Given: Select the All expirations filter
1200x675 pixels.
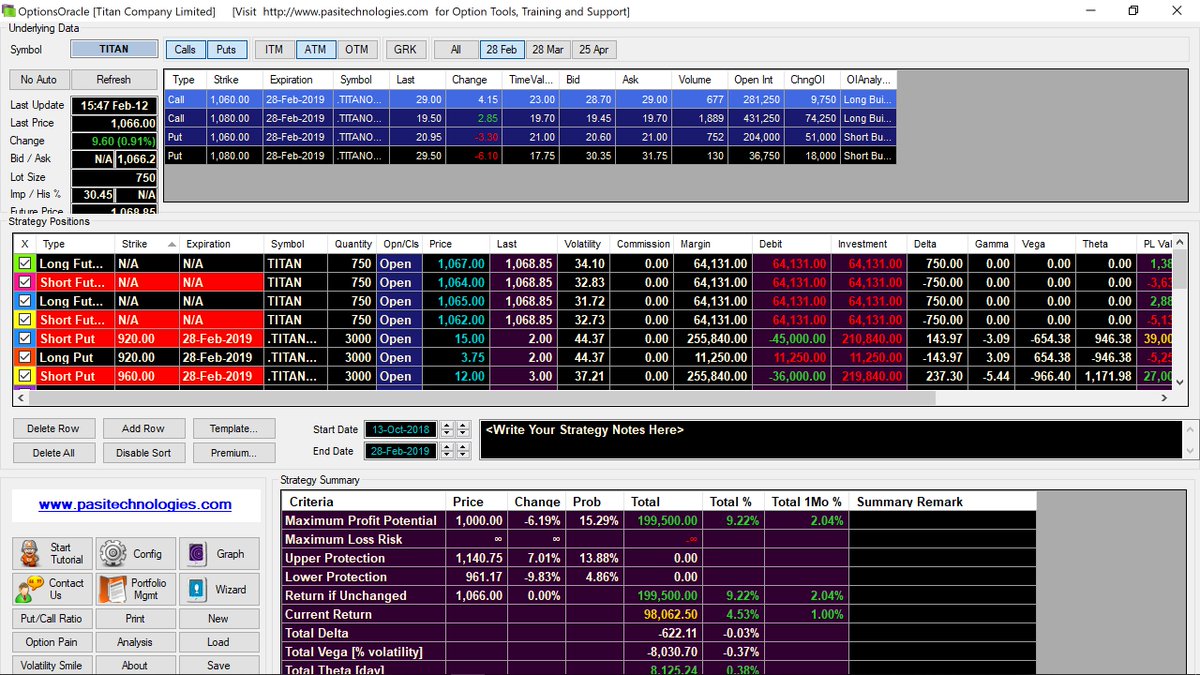Looking at the screenshot, I should [456, 49].
